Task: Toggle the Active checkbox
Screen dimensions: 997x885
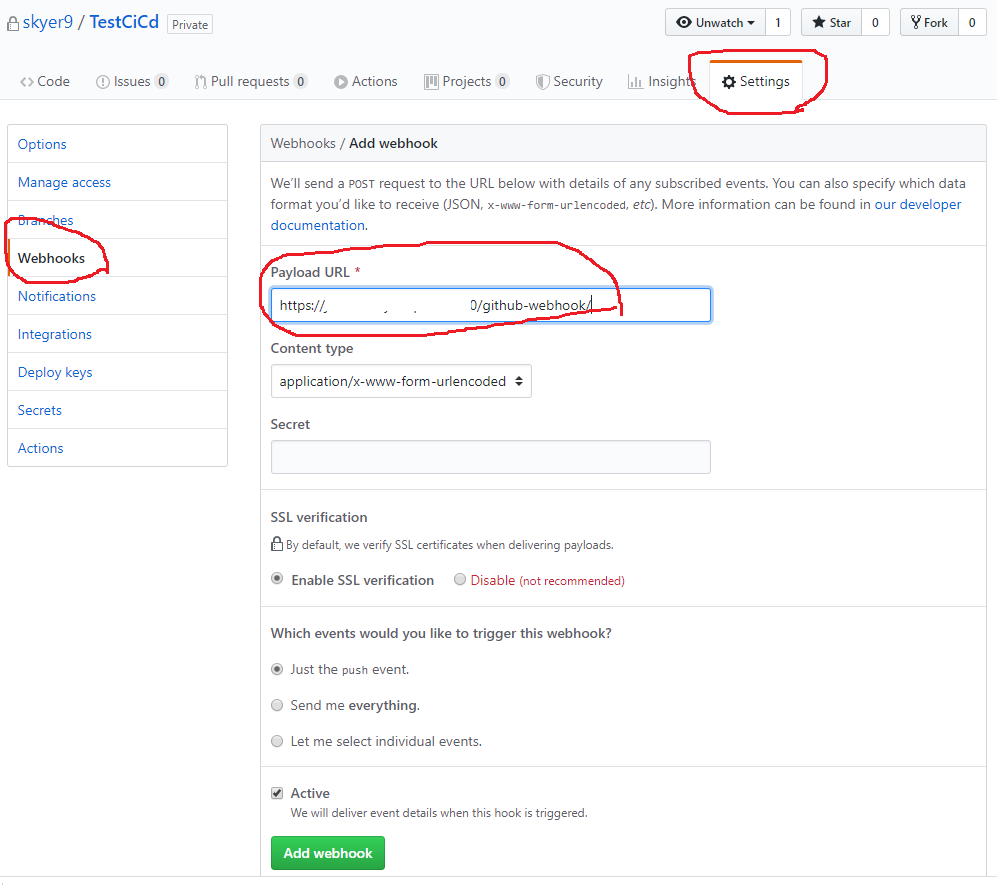Action: click(277, 793)
